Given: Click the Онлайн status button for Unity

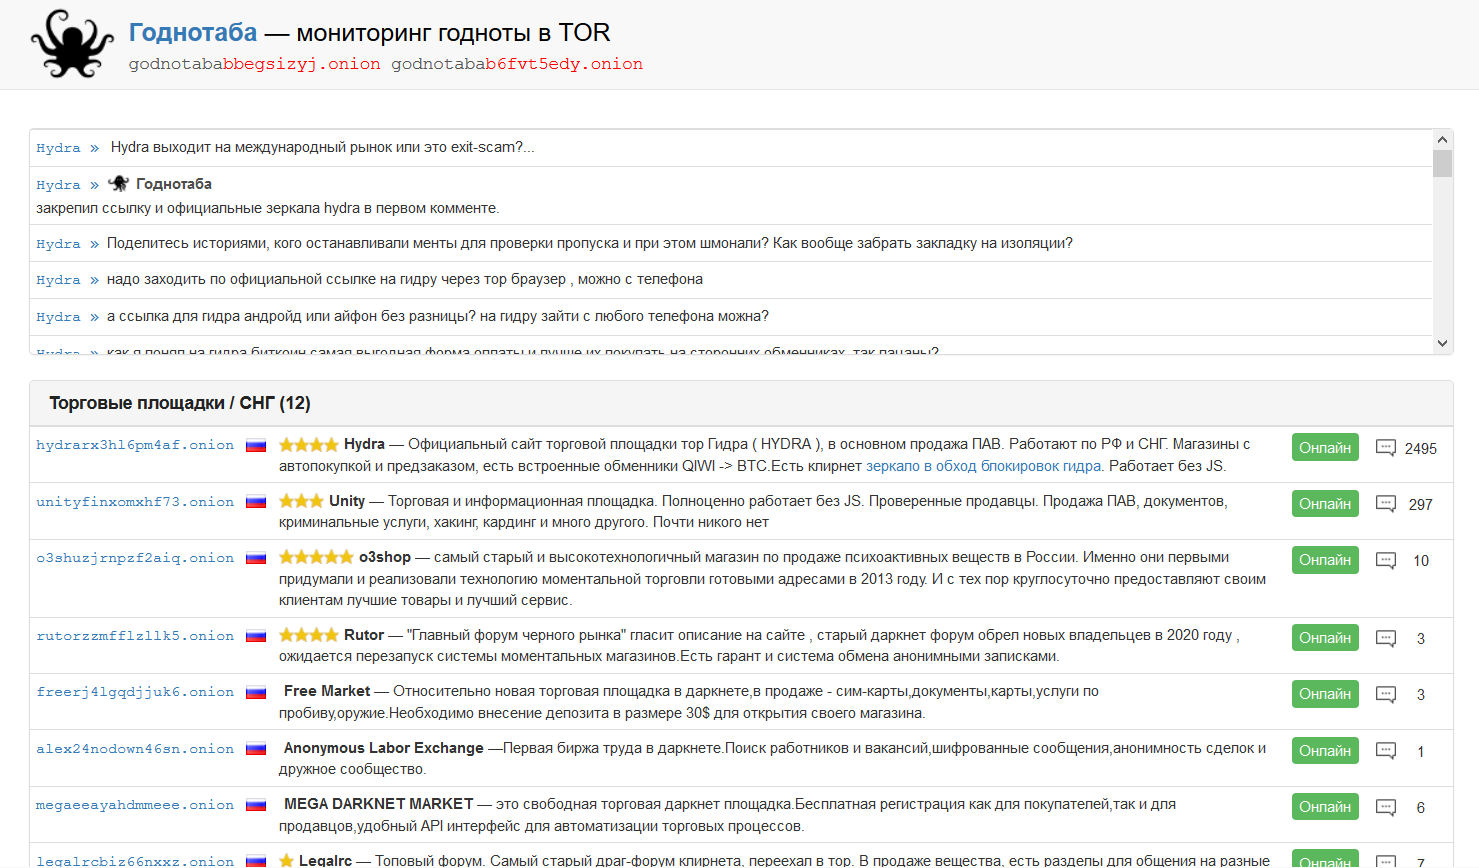Looking at the screenshot, I should pyautogui.click(x=1325, y=504).
